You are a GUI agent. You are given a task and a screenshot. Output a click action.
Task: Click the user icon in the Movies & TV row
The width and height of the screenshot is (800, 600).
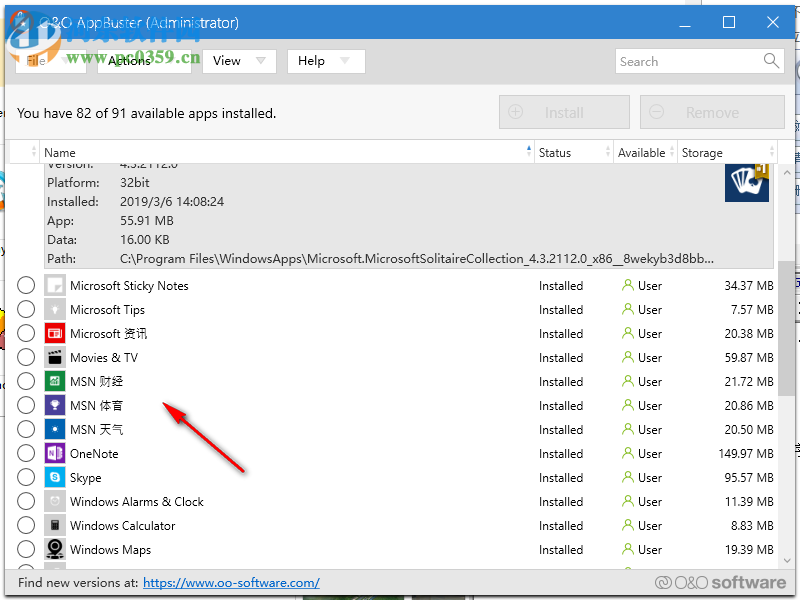[x=628, y=358]
